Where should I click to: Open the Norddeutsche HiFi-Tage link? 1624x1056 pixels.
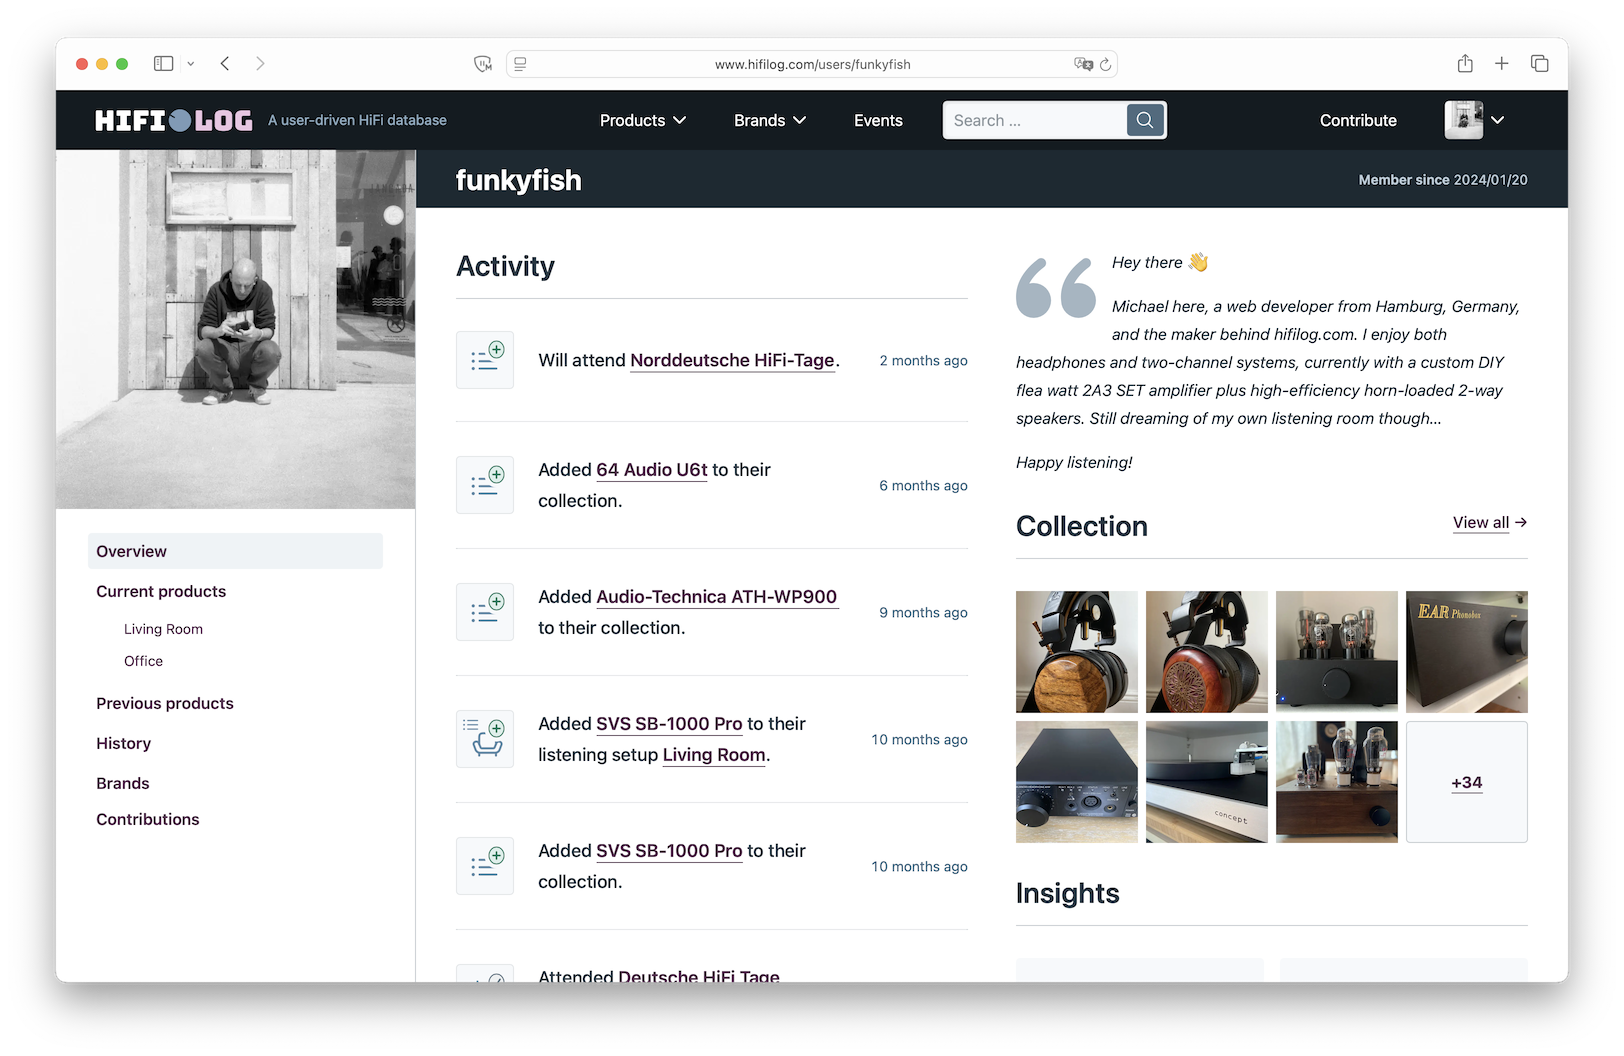732,360
